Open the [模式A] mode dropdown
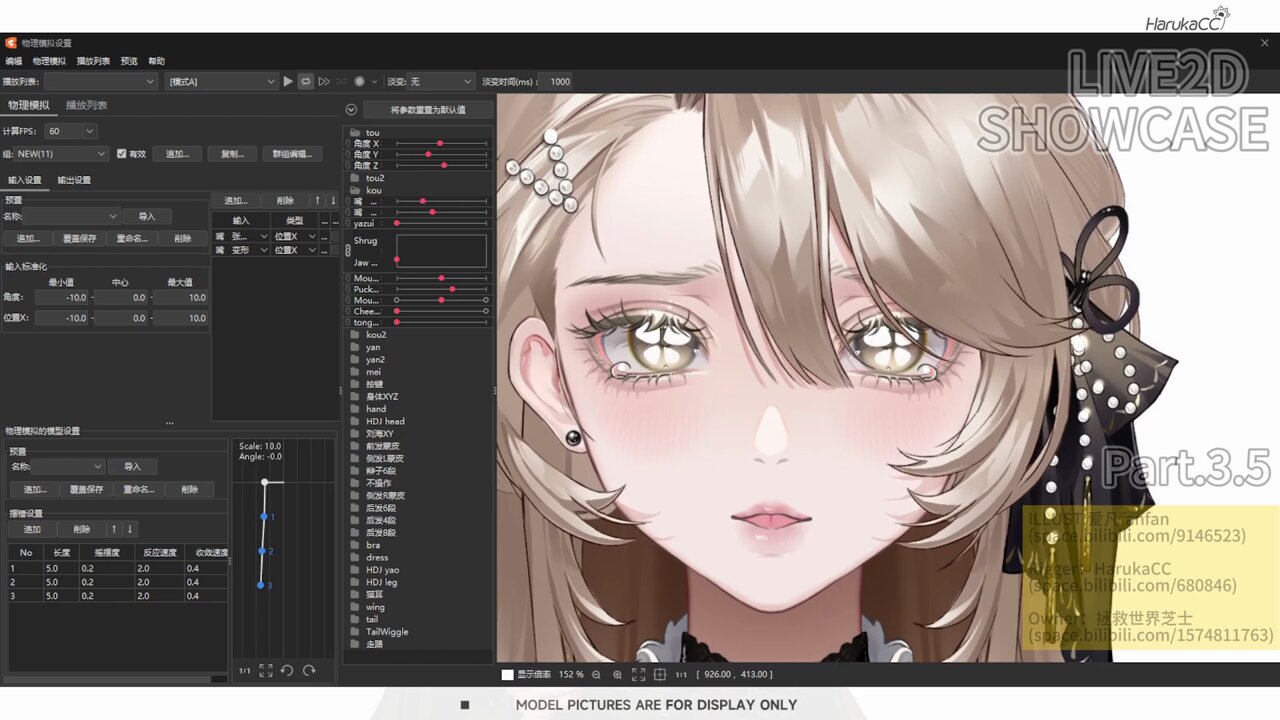The image size is (1280, 720). [x=220, y=82]
